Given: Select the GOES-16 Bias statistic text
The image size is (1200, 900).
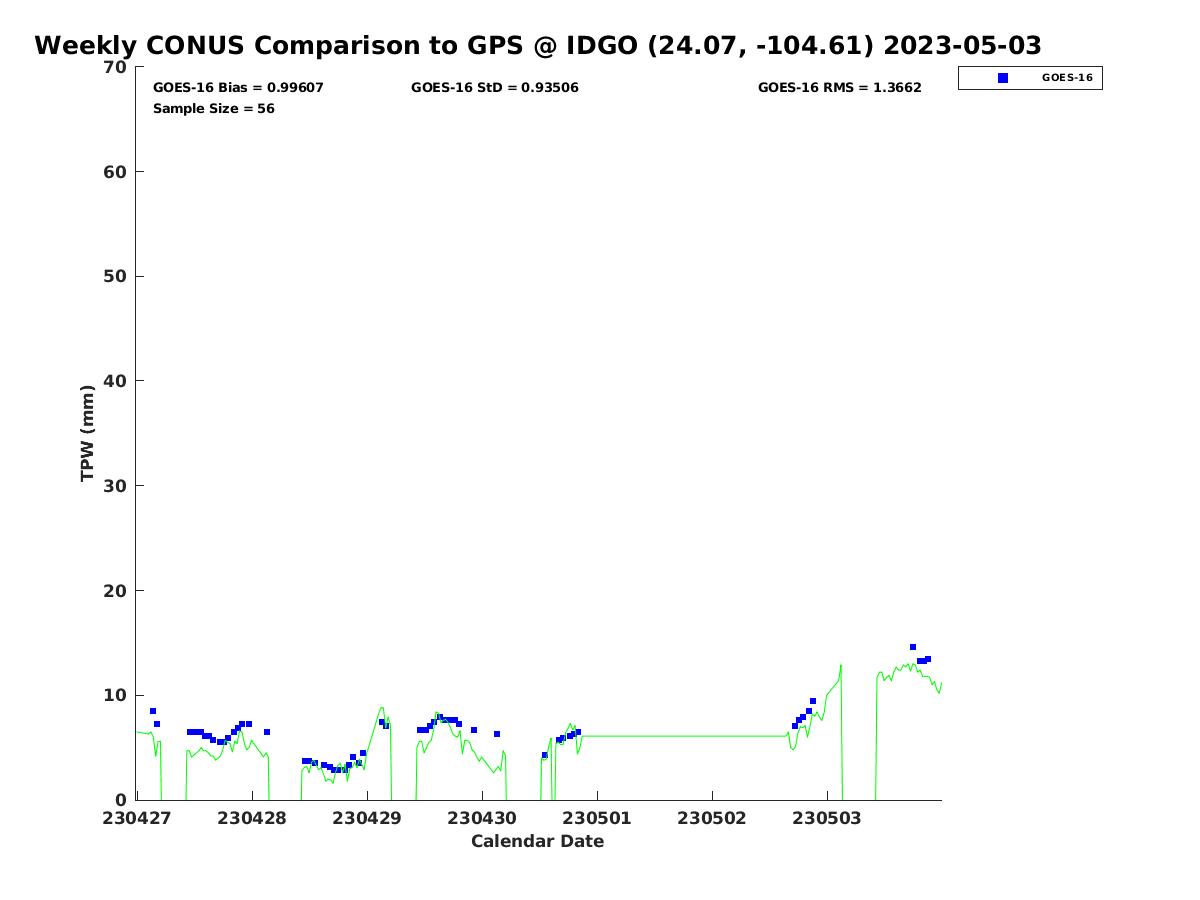Looking at the screenshot, I should point(238,88).
